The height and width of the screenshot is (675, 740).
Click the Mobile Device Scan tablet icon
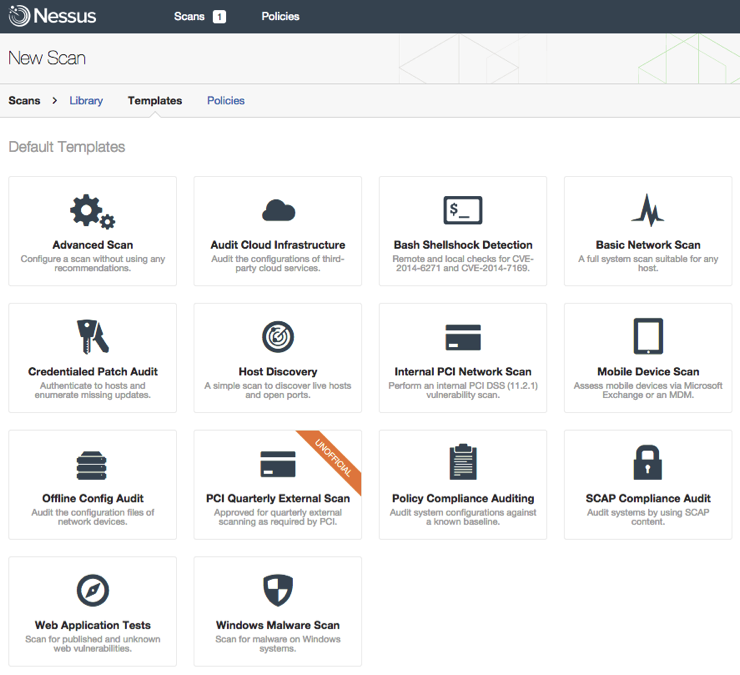[x=648, y=337]
